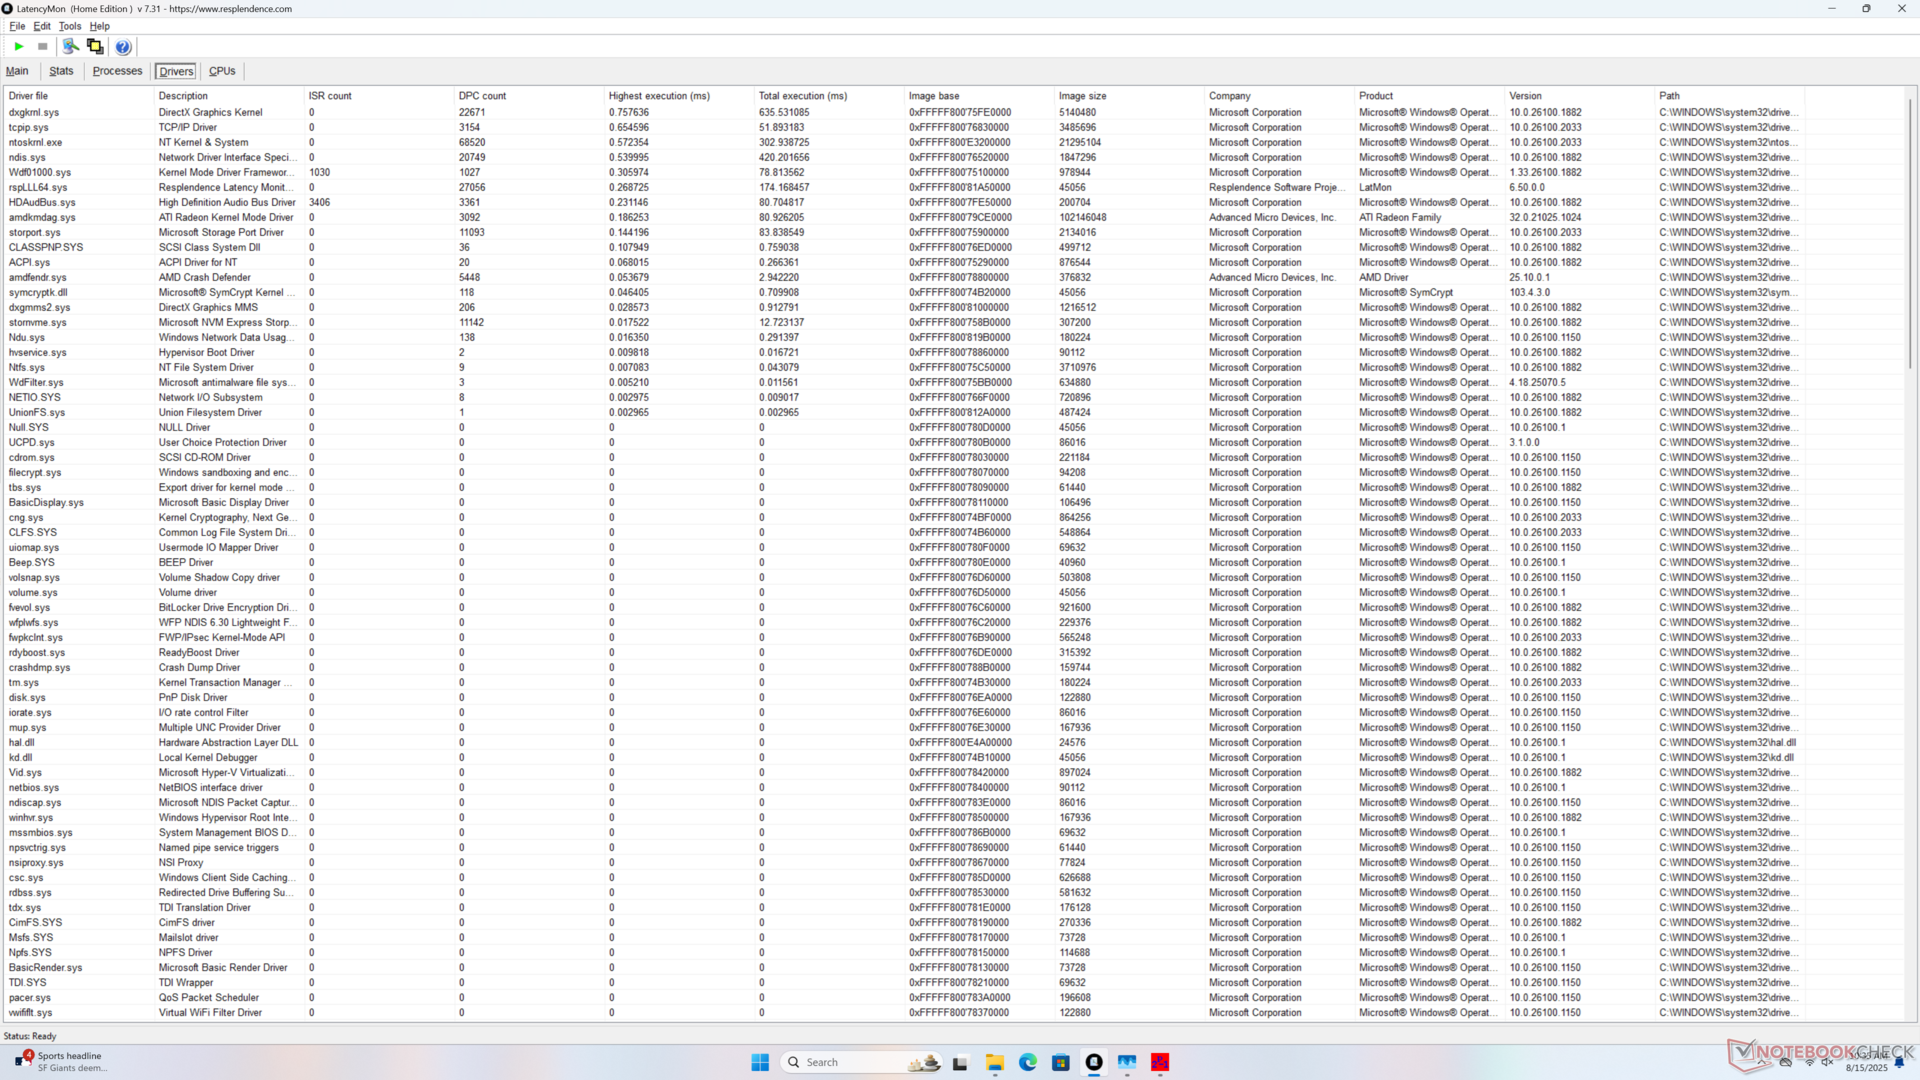Click the gray stop monitoring button

click(x=43, y=47)
